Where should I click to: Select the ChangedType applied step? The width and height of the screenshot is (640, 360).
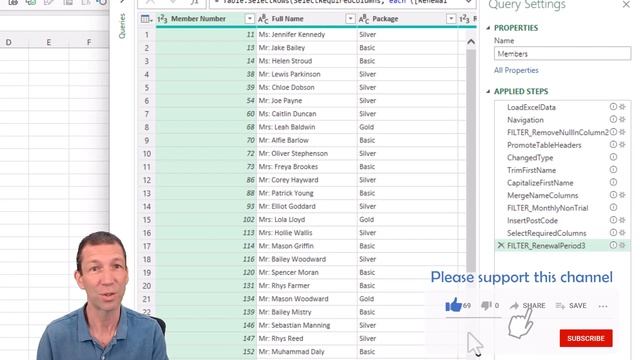coord(530,158)
